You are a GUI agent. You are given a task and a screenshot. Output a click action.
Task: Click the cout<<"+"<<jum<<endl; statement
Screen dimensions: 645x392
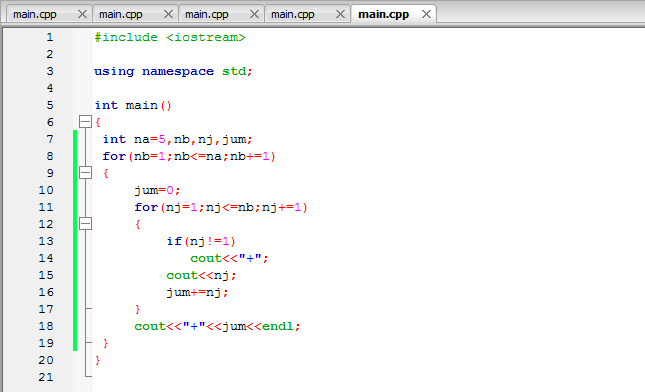pyautogui.click(x=218, y=326)
